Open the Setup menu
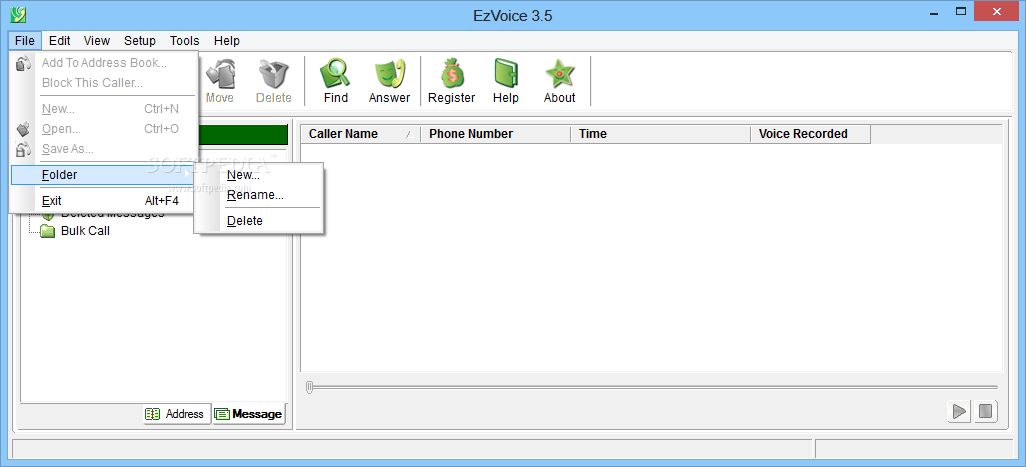1026x467 pixels. pyautogui.click(x=140, y=41)
